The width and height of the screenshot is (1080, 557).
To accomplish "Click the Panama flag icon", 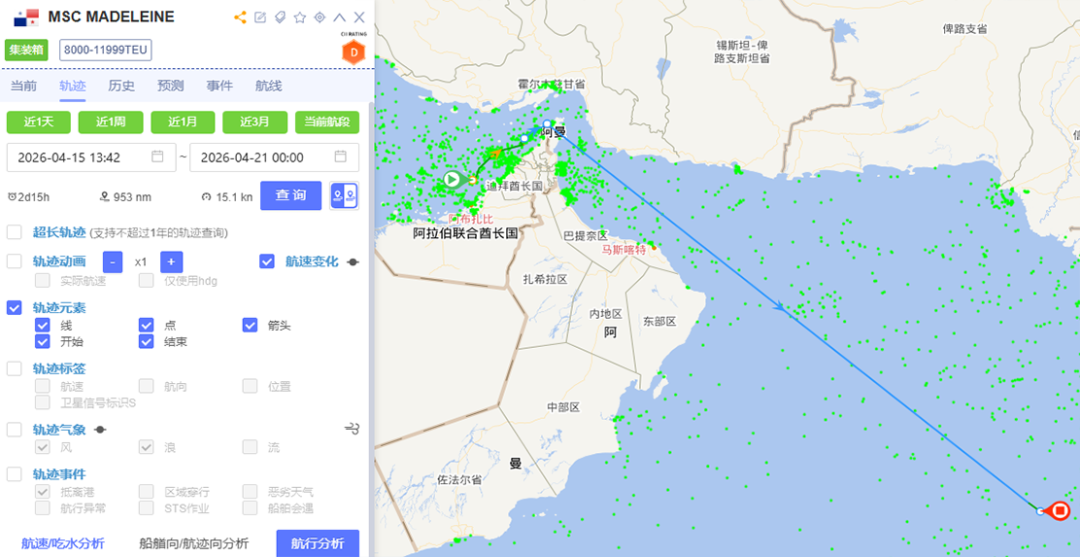I will point(26,17).
